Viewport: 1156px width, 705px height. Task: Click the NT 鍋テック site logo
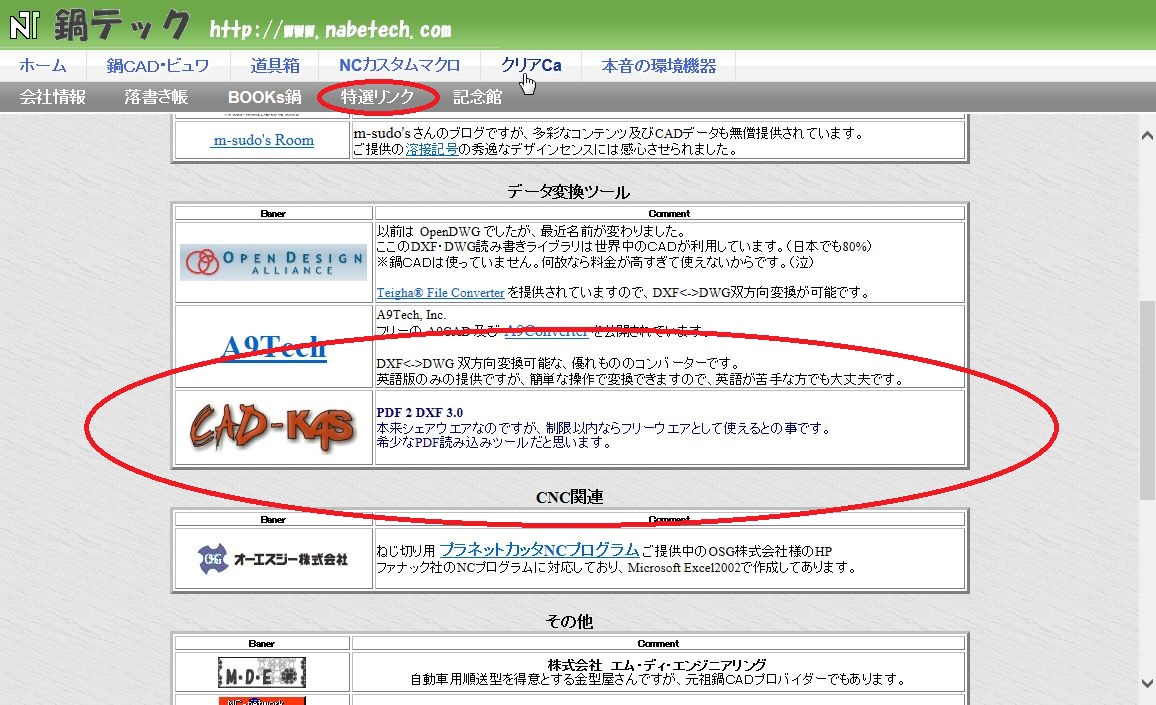point(100,26)
